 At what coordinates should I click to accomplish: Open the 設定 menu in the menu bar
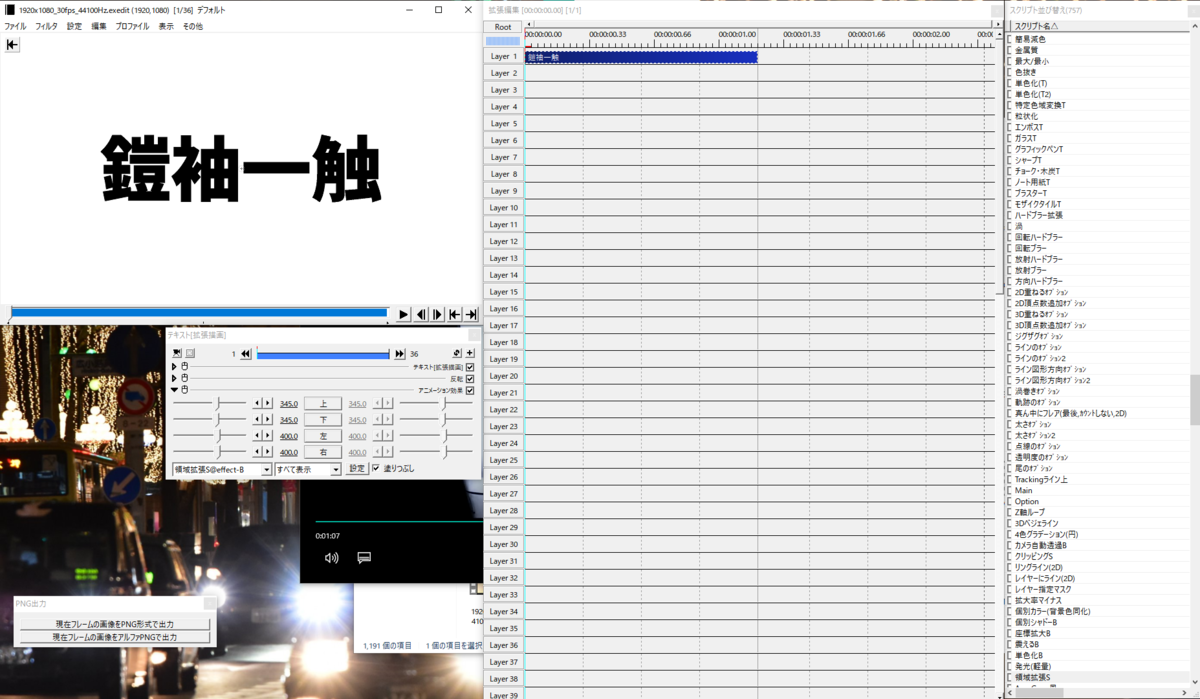coord(74,26)
